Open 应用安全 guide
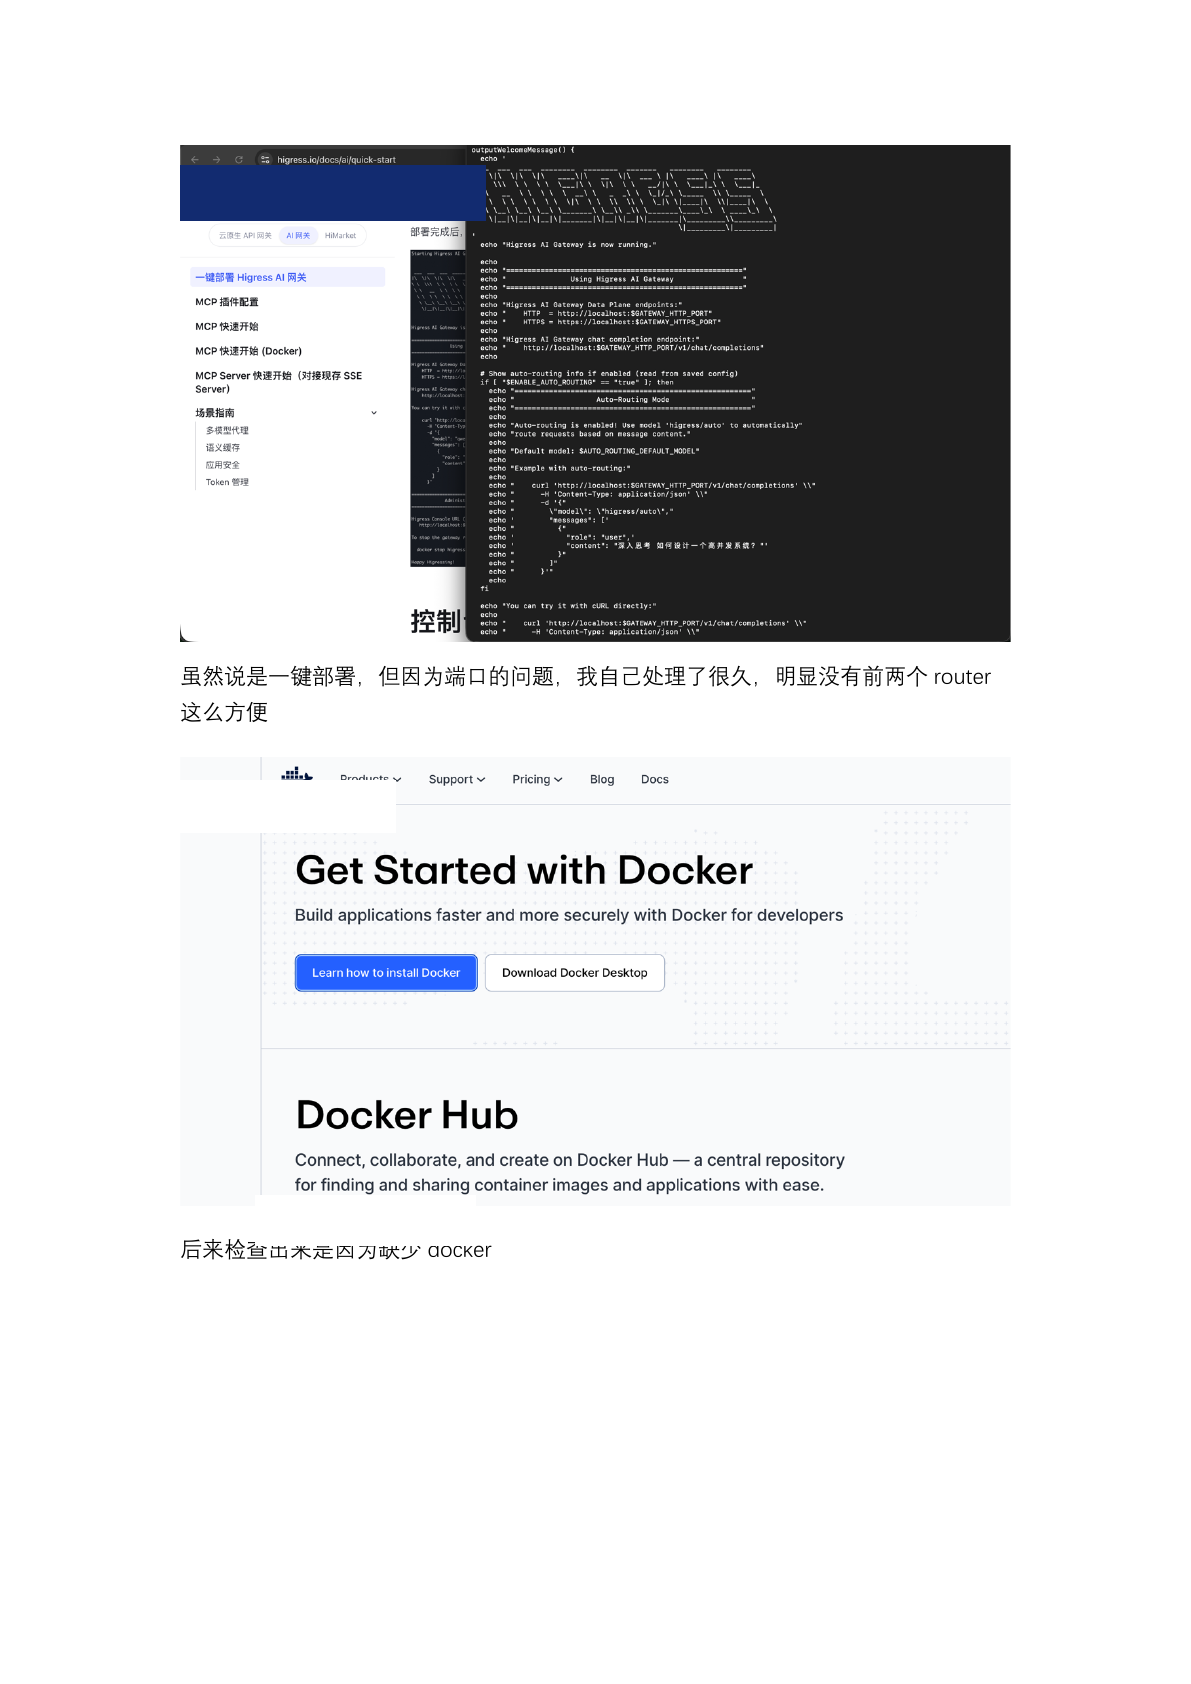The width and height of the screenshot is (1191, 1684). pyautogui.click(x=223, y=465)
